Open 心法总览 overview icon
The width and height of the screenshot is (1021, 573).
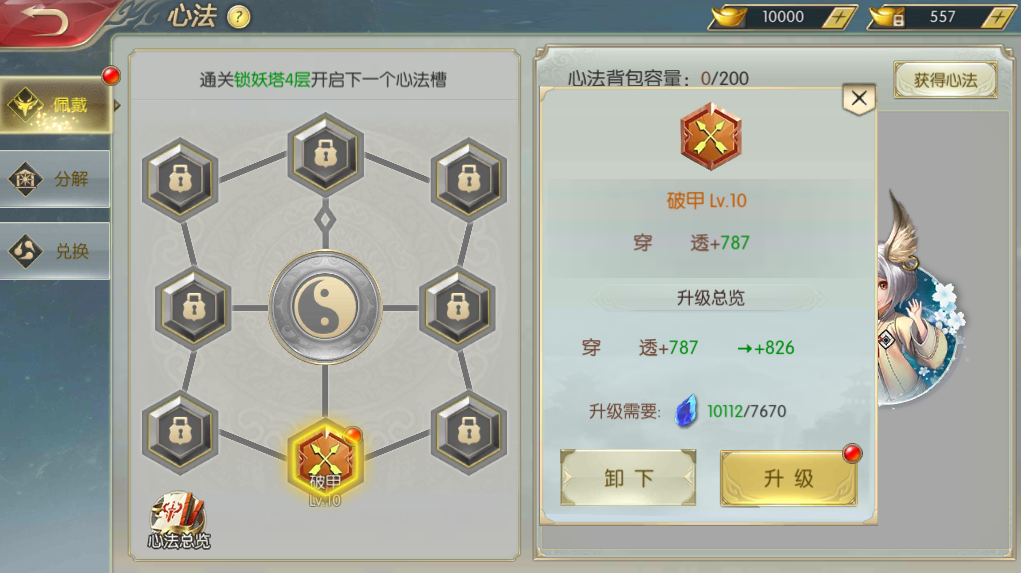coord(178,522)
